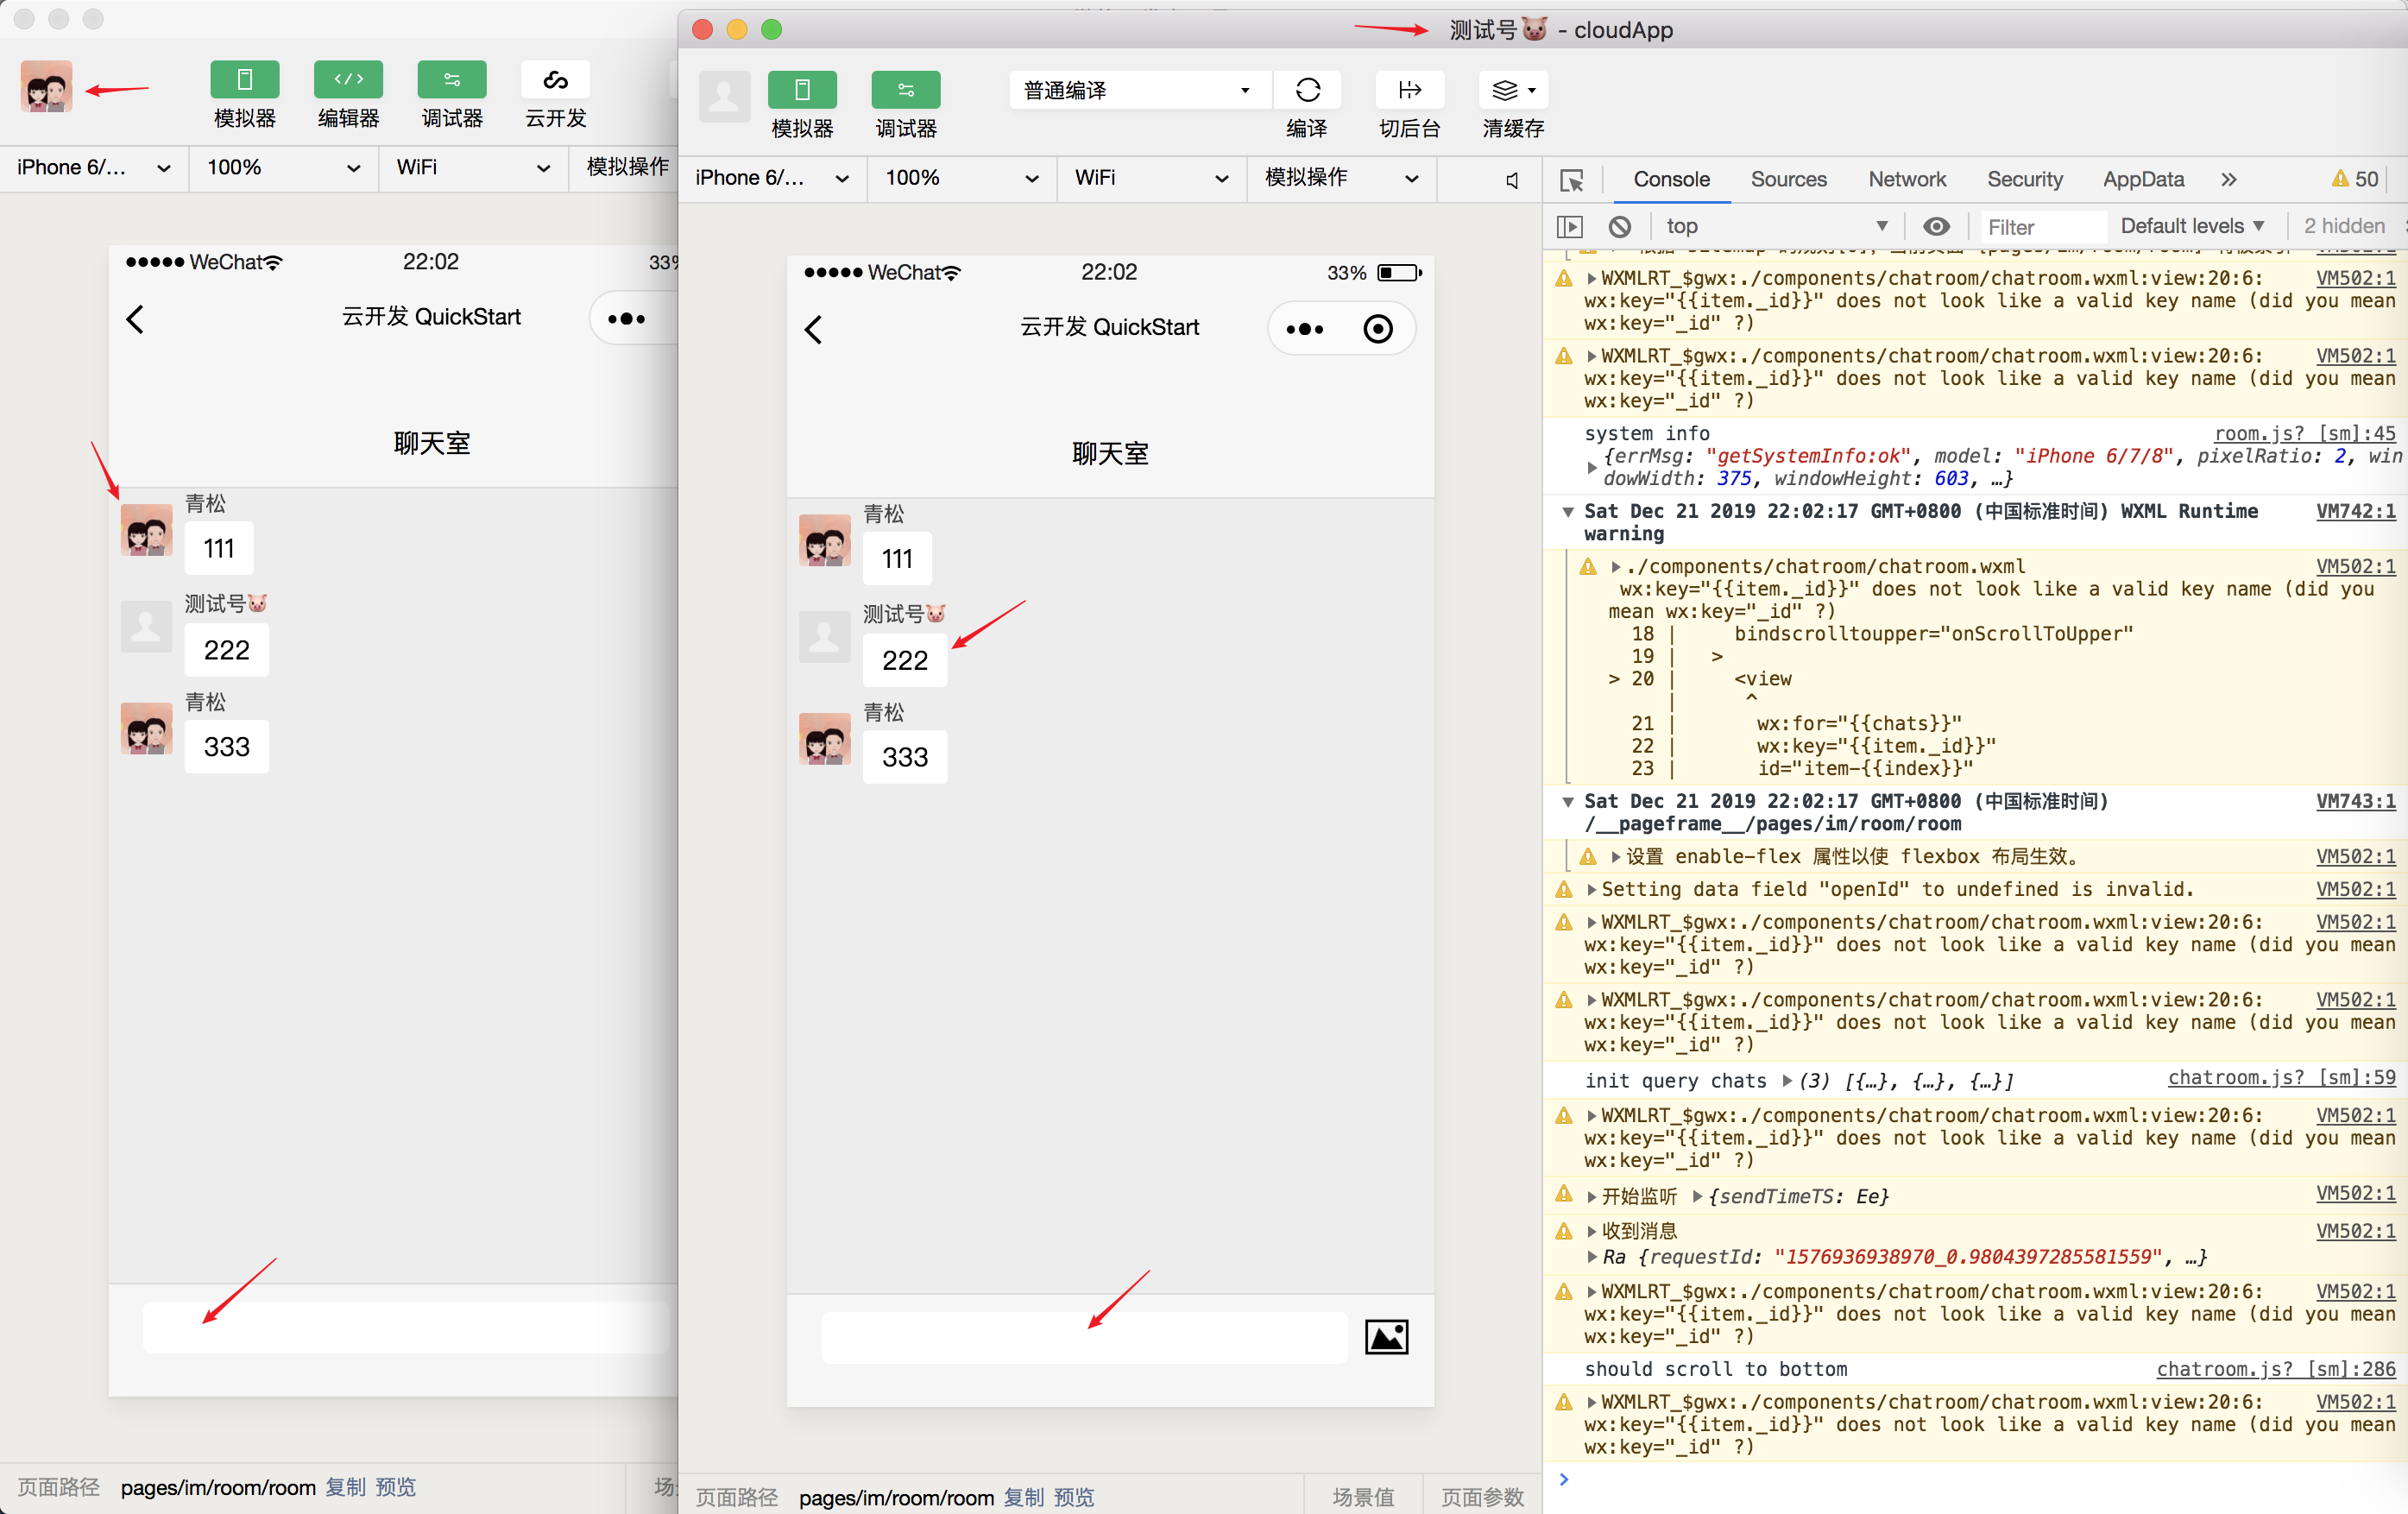Open 普通编译 compile mode dropdown
2408x1514 pixels.
[1138, 90]
